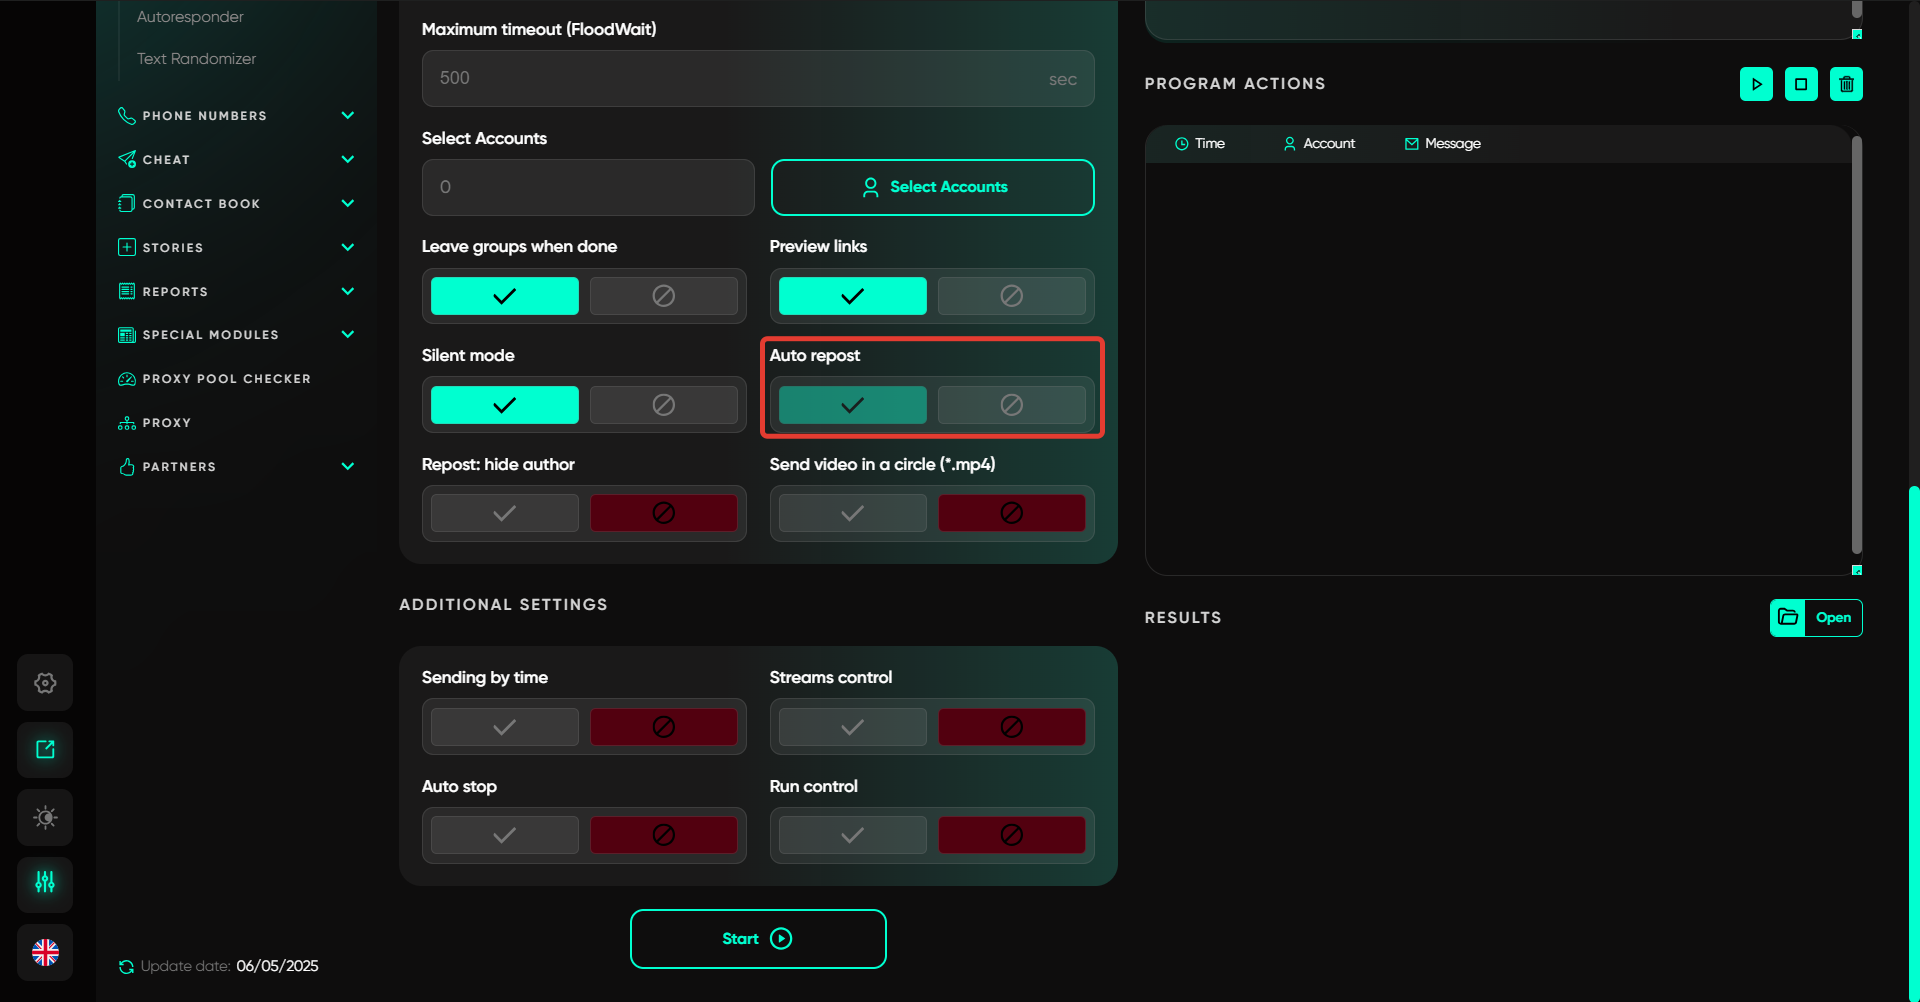This screenshot has height=1002, width=1920.
Task: Click the play icon in Program Actions
Action: point(1756,84)
